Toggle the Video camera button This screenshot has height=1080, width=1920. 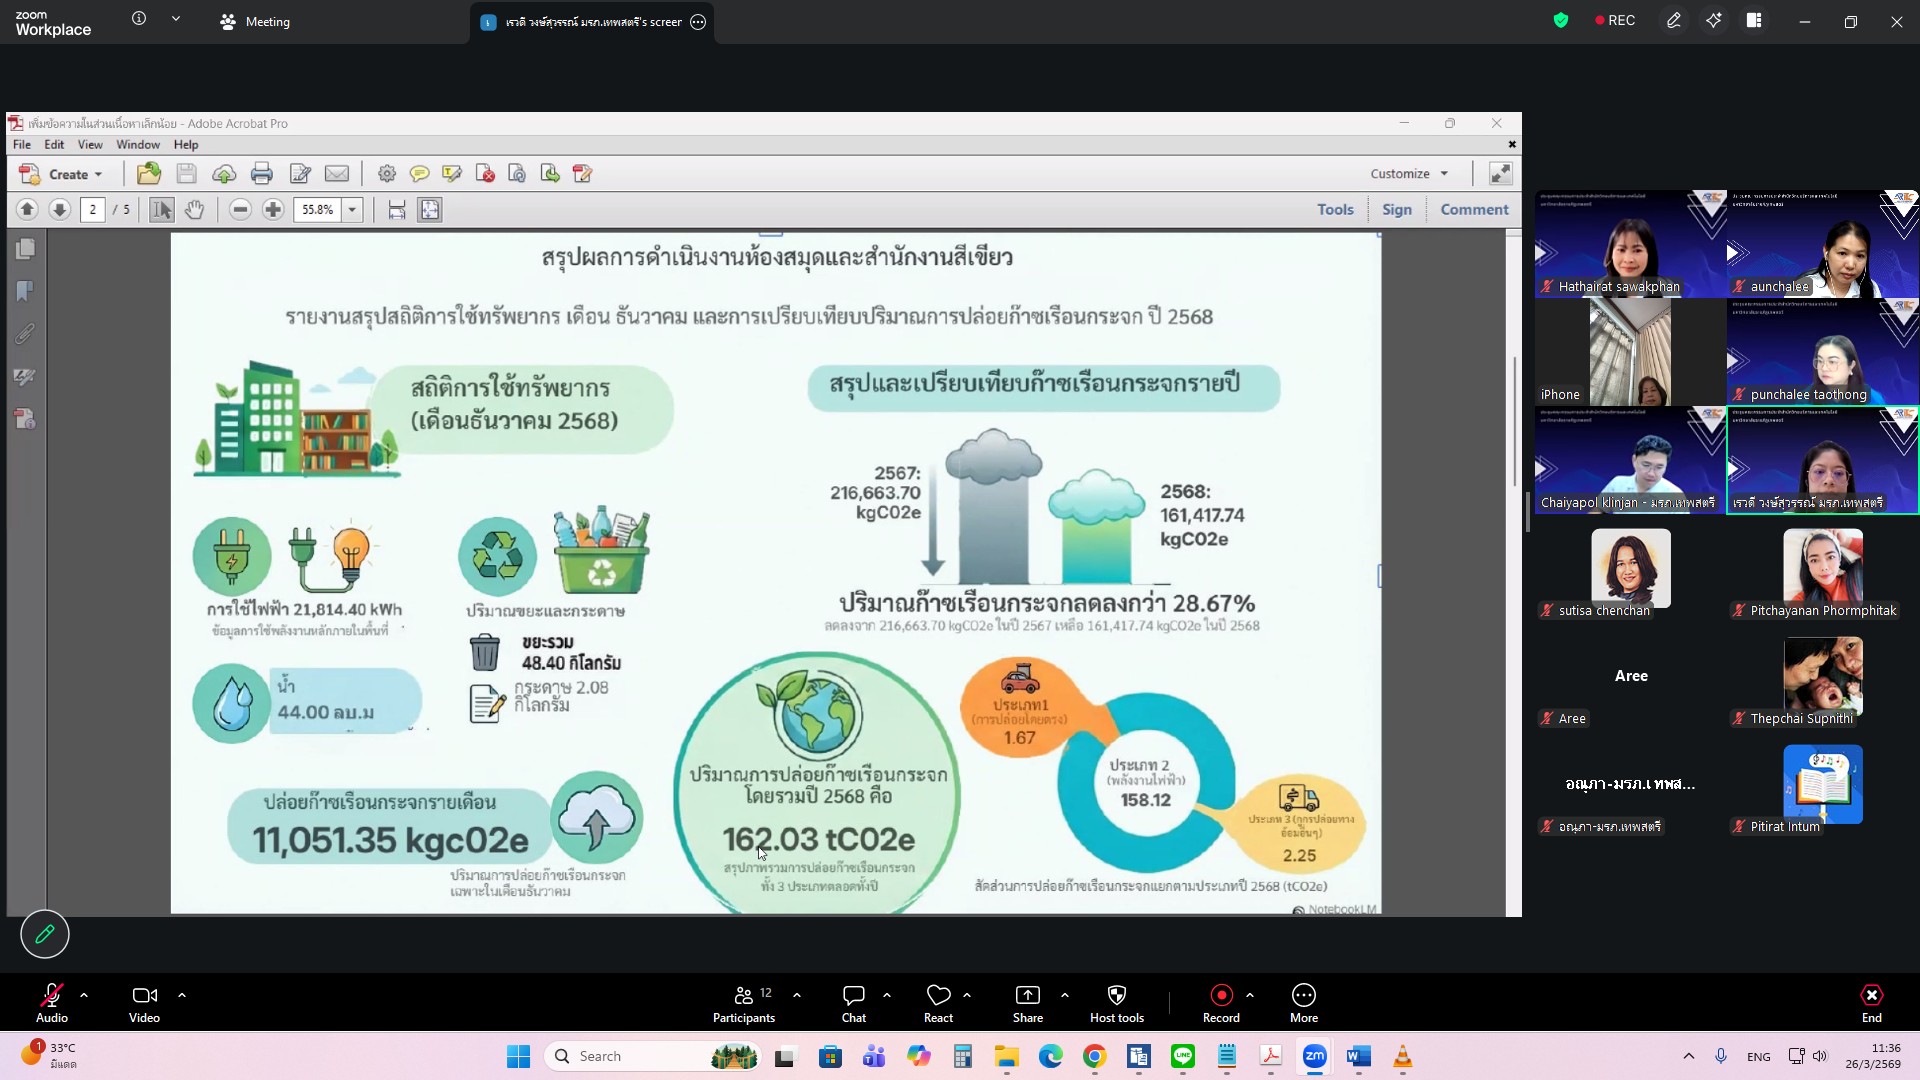tap(144, 1002)
